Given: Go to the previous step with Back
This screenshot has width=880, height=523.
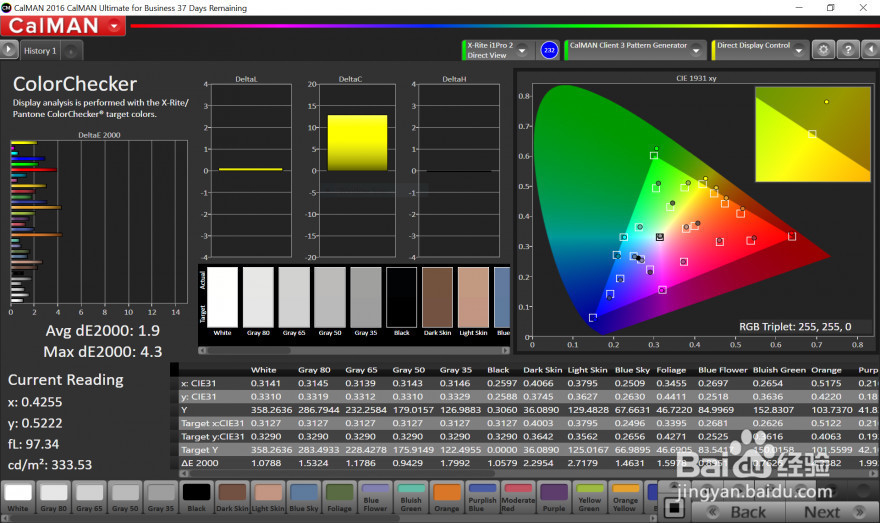Looking at the screenshot, I should click(x=738, y=512).
